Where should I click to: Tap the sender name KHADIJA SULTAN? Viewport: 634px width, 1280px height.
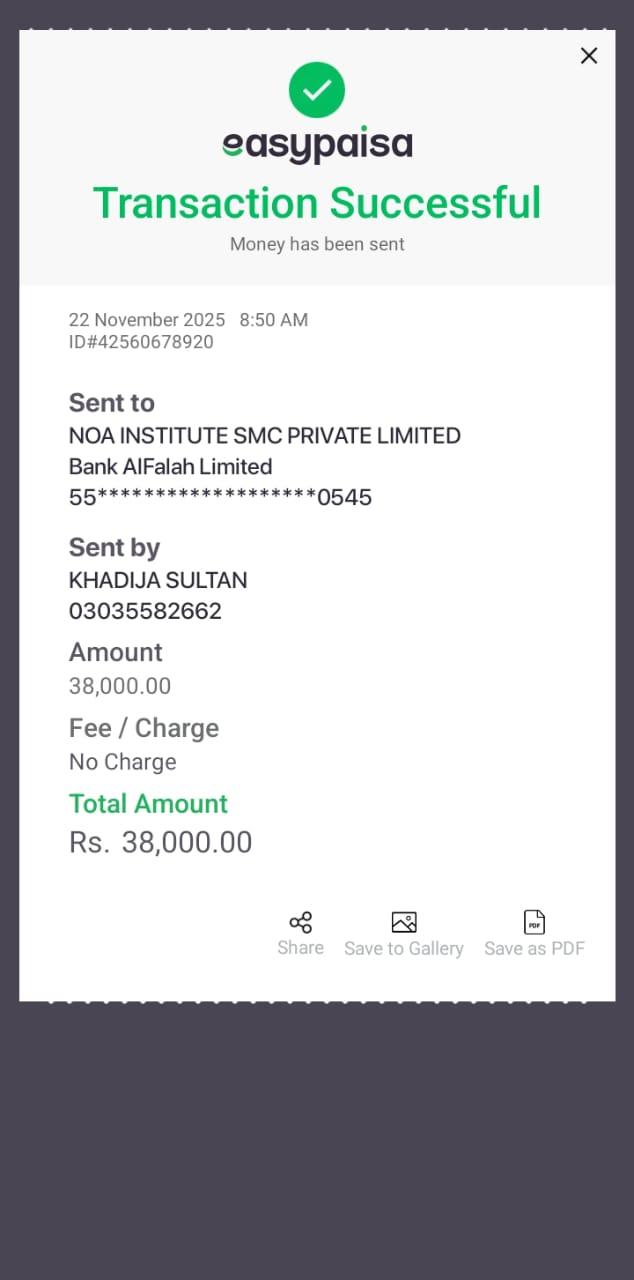click(x=158, y=581)
